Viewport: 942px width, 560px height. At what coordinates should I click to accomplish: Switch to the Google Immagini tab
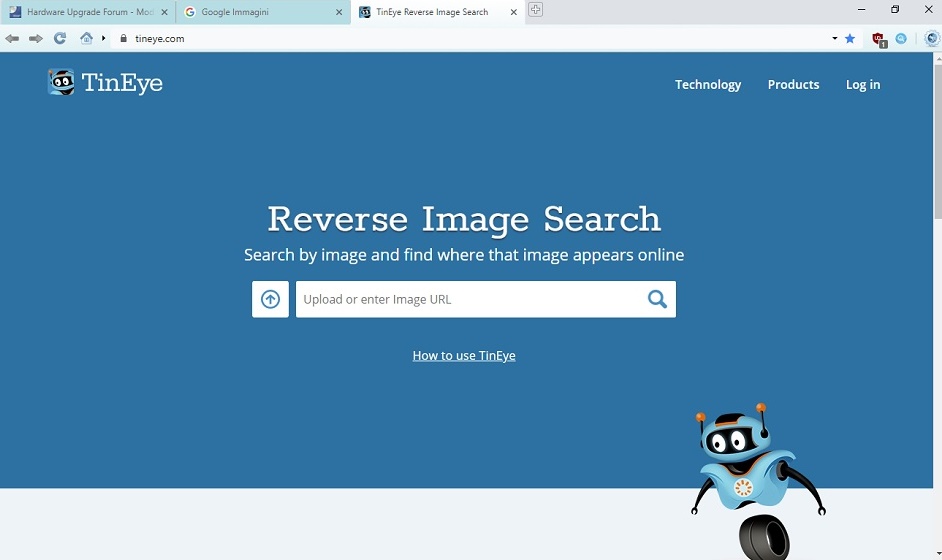[x=263, y=12]
